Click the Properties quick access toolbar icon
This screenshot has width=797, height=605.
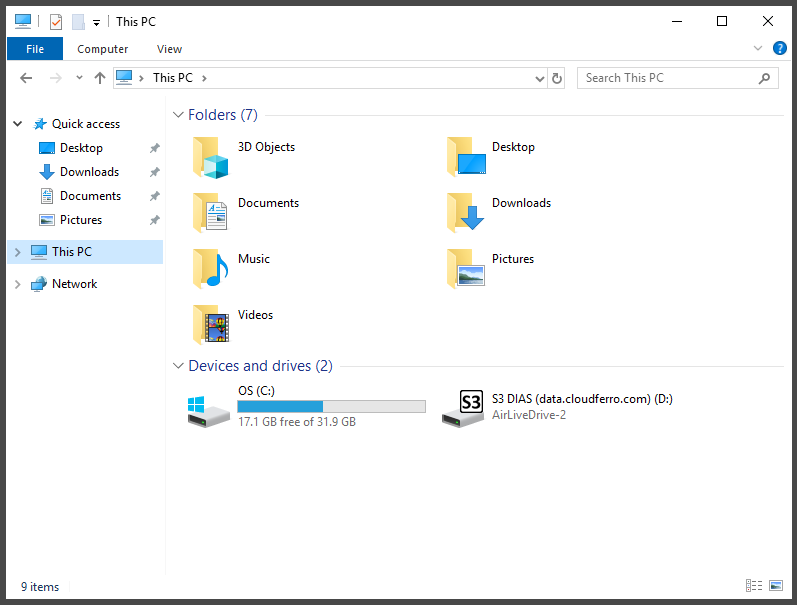click(x=56, y=22)
